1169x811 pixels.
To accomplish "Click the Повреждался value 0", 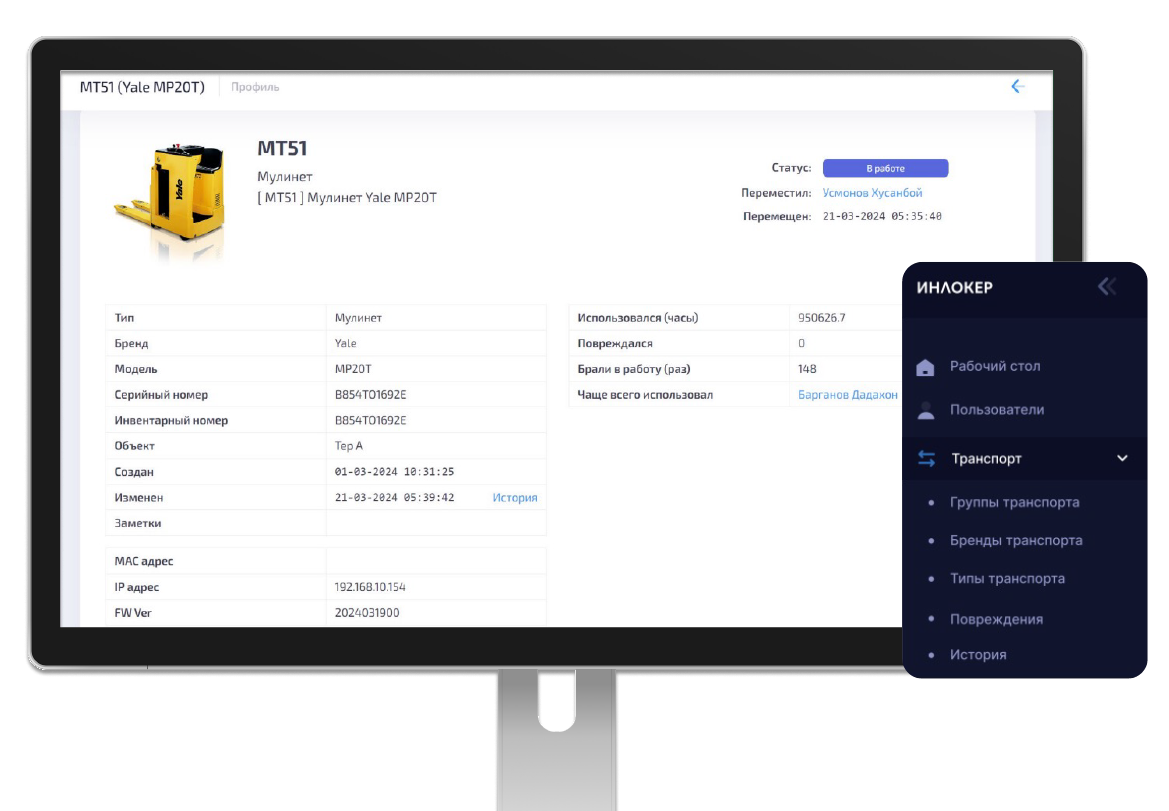I will [801, 344].
